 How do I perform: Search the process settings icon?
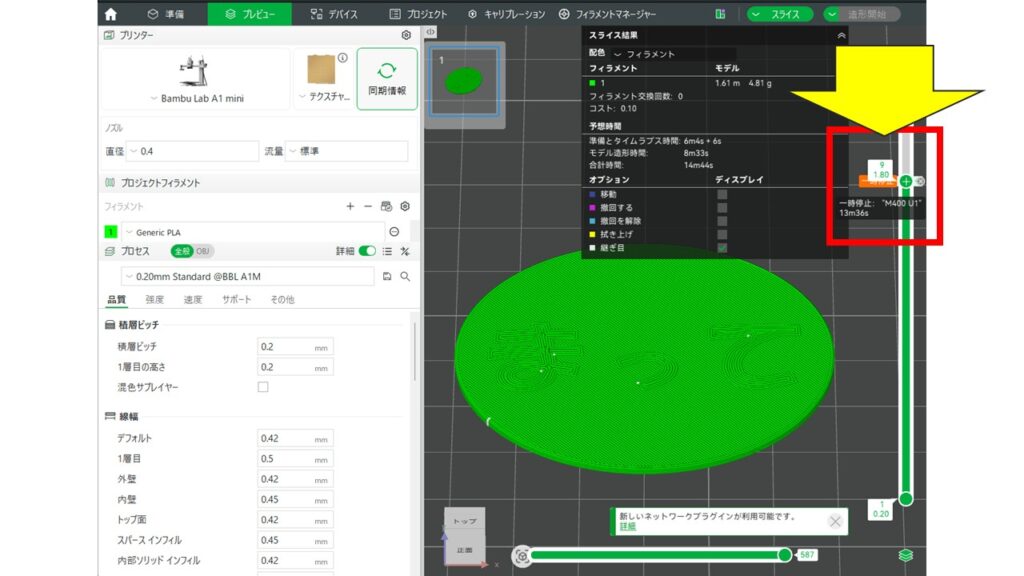click(x=405, y=276)
